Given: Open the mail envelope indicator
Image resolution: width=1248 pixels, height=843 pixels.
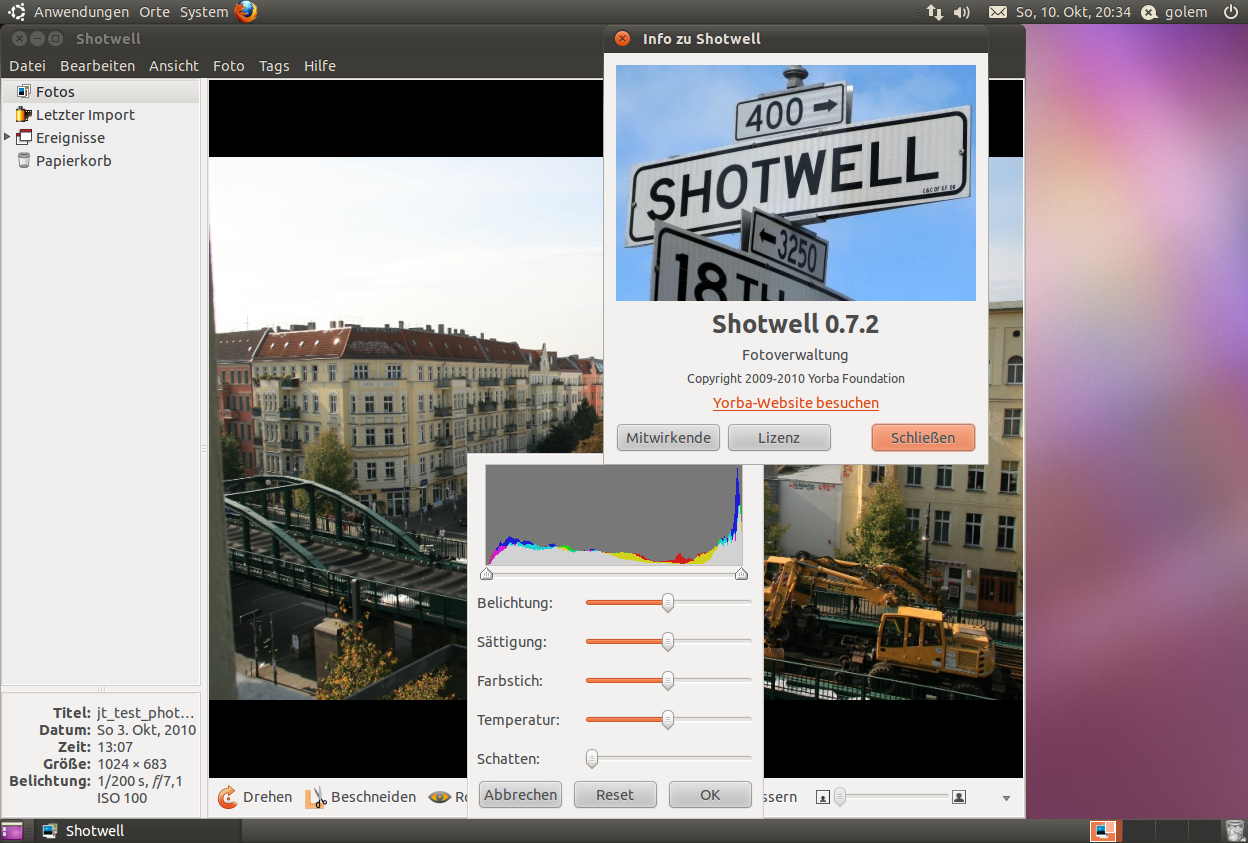Looking at the screenshot, I should tap(997, 12).
